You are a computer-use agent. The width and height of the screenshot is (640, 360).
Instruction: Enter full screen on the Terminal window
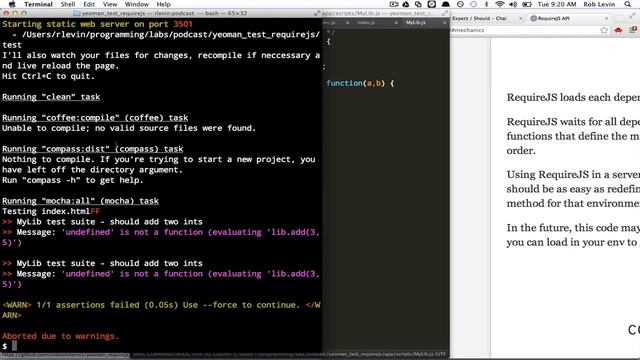[317, 13]
